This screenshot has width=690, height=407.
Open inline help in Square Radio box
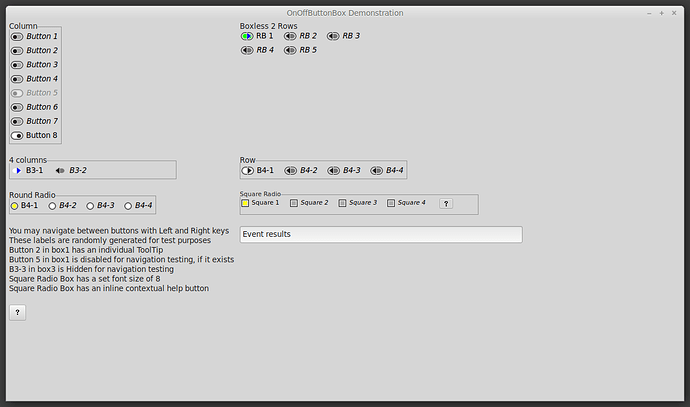point(446,203)
